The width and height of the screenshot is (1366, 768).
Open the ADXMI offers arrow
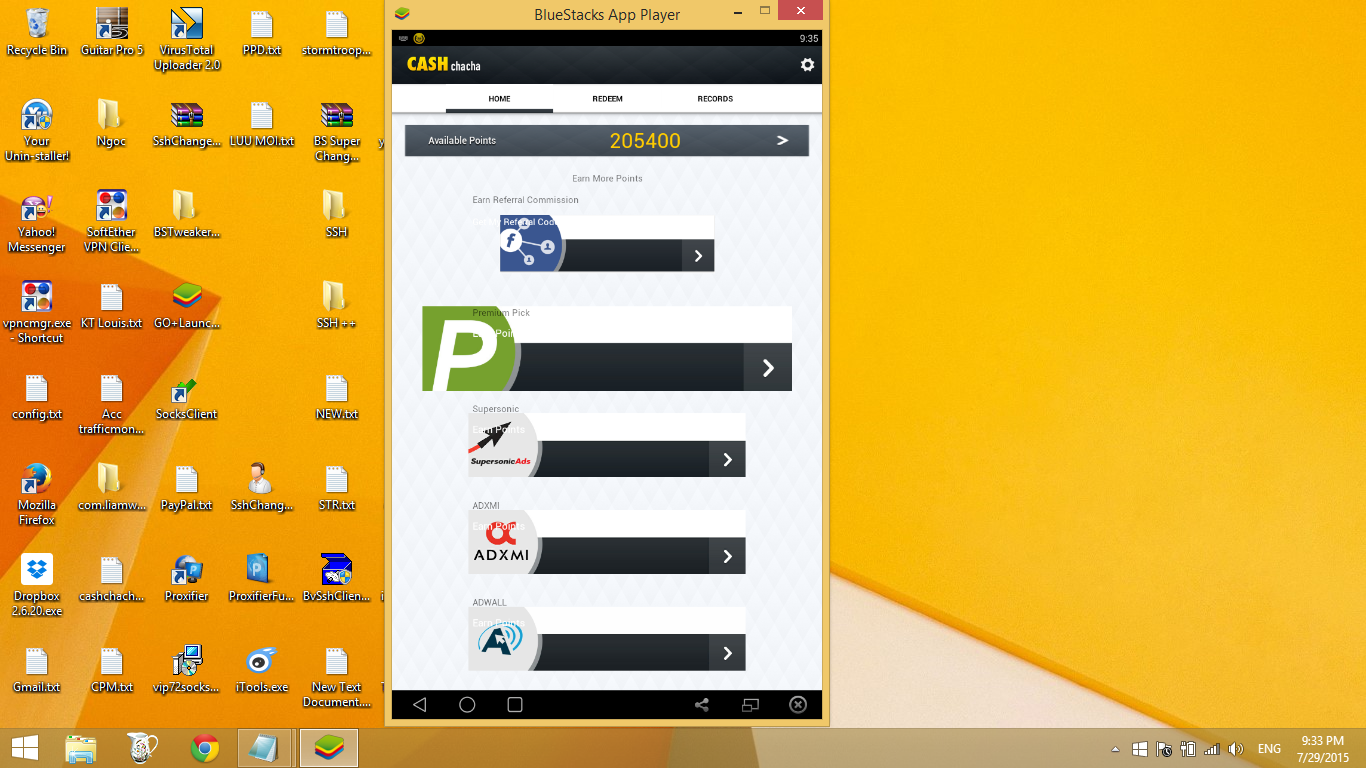point(727,556)
